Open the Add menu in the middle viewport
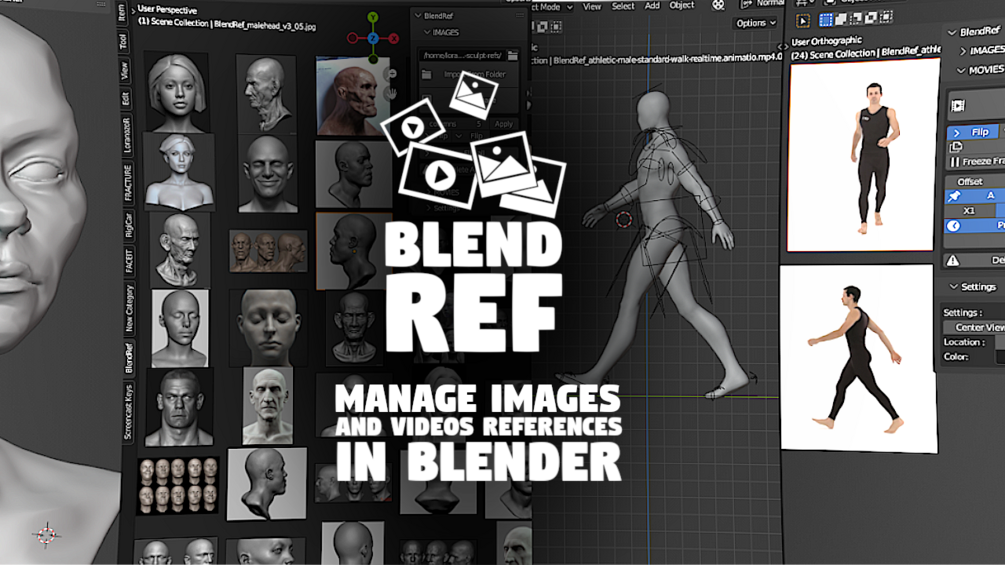Image resolution: width=1005 pixels, height=565 pixels. [652, 5]
